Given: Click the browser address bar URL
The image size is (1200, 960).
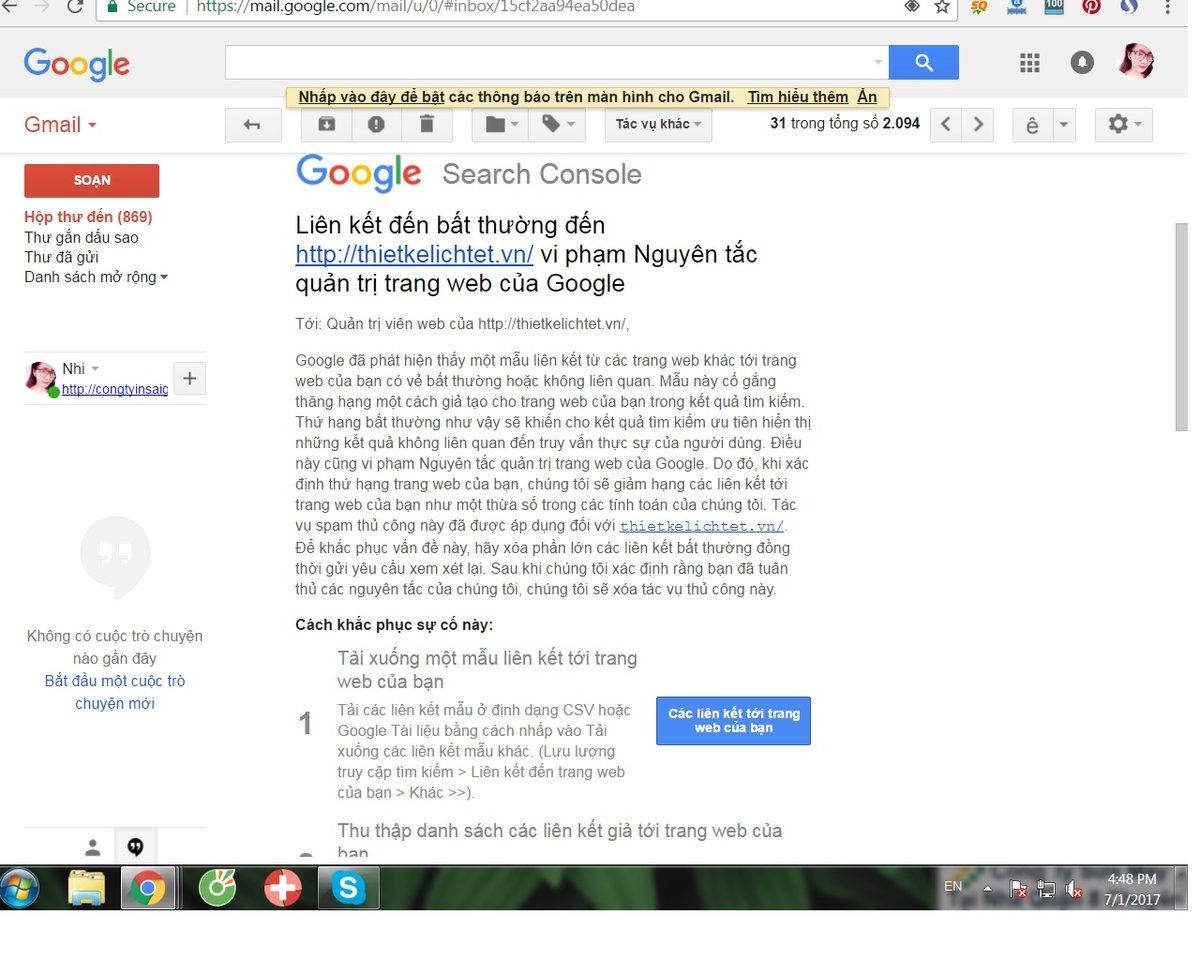Looking at the screenshot, I should pos(415,7).
